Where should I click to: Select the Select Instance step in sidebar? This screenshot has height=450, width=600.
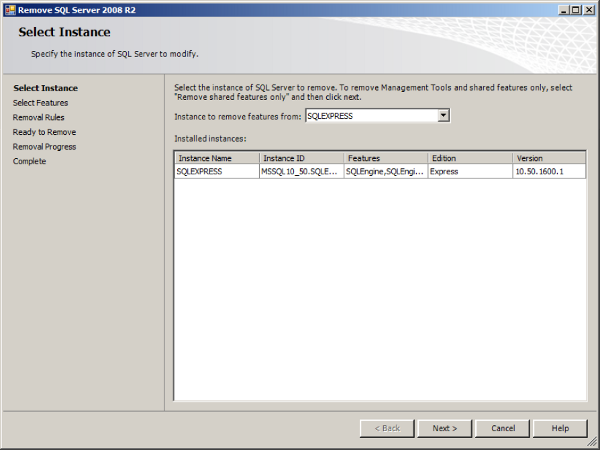pos(46,88)
